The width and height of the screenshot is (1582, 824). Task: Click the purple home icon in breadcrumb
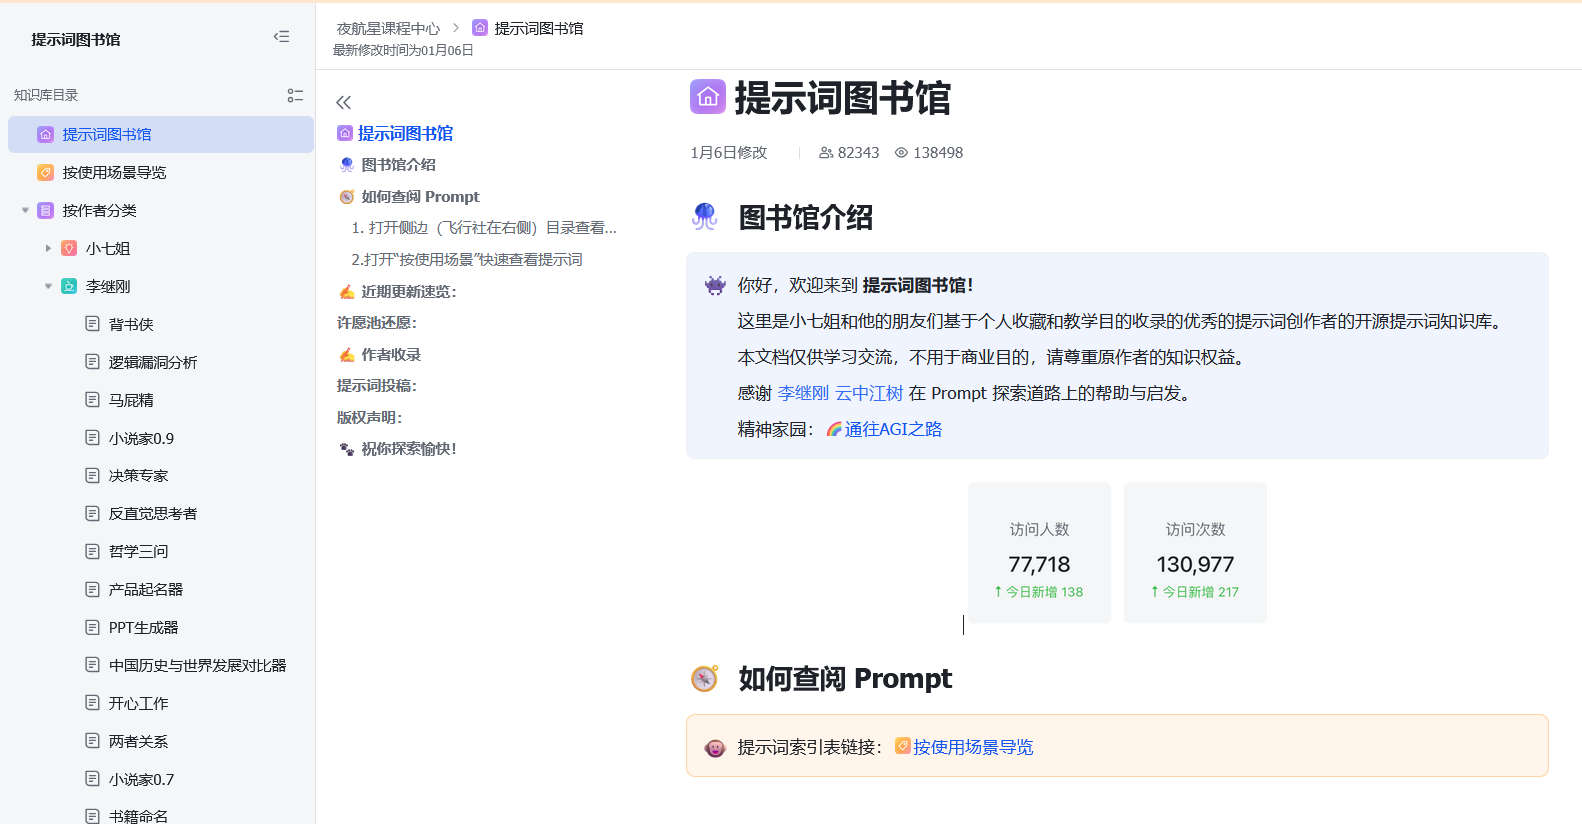tap(480, 28)
